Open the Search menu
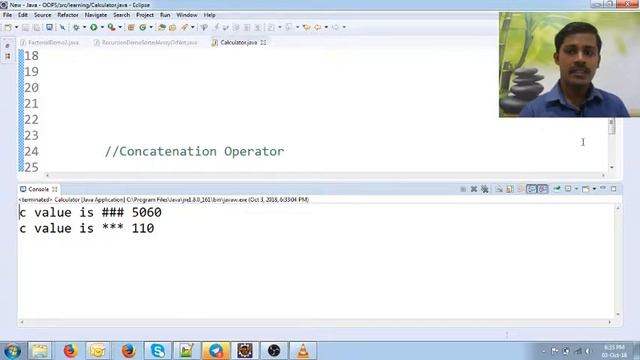Viewport: 640px width, 360px height. click(121, 15)
